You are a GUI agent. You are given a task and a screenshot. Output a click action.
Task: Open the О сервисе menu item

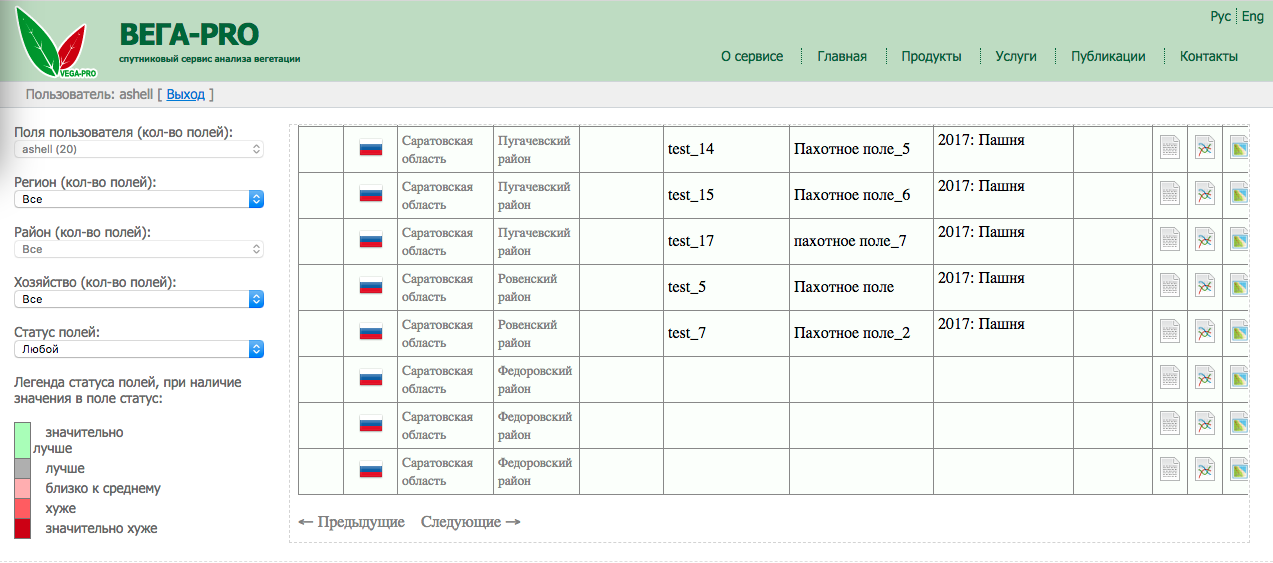pyautogui.click(x=752, y=57)
